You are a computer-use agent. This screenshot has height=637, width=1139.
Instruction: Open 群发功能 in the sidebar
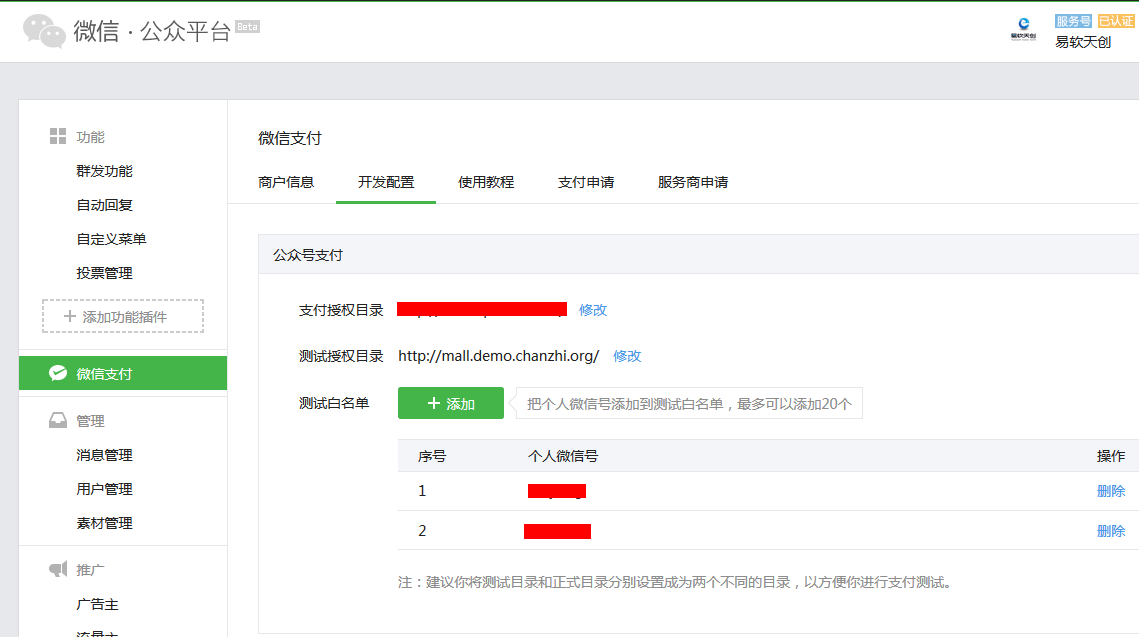[x=105, y=171]
